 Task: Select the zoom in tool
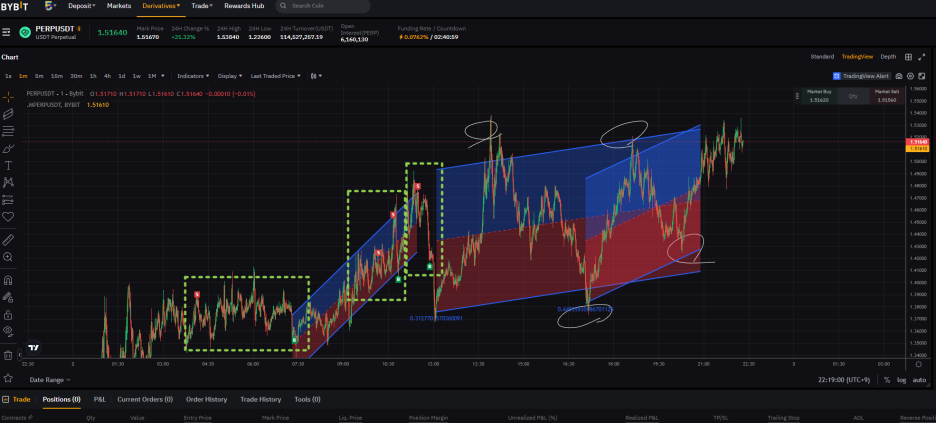(x=8, y=257)
